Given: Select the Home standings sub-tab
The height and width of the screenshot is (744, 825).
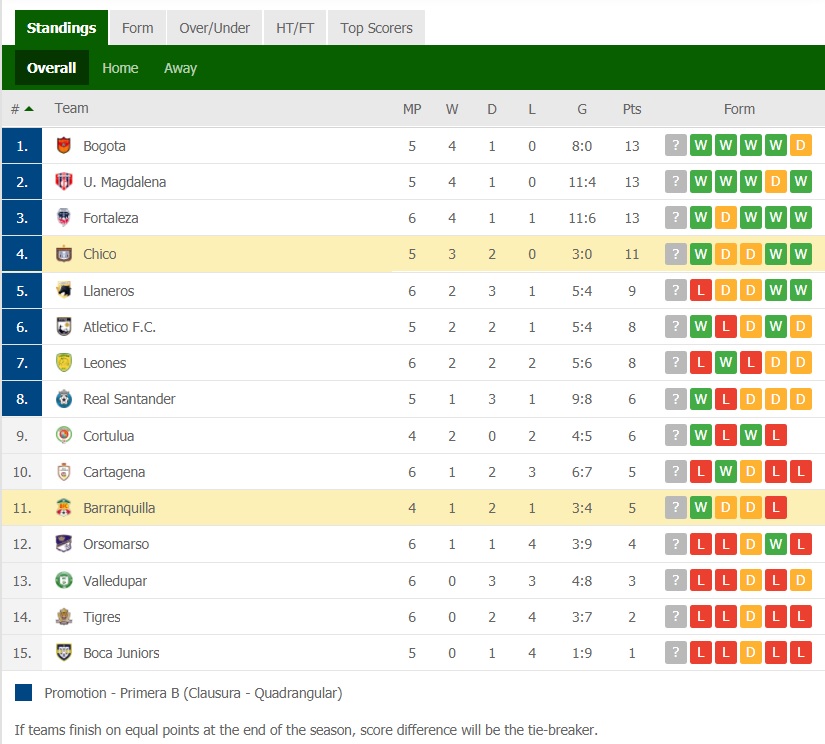Looking at the screenshot, I should [120, 68].
